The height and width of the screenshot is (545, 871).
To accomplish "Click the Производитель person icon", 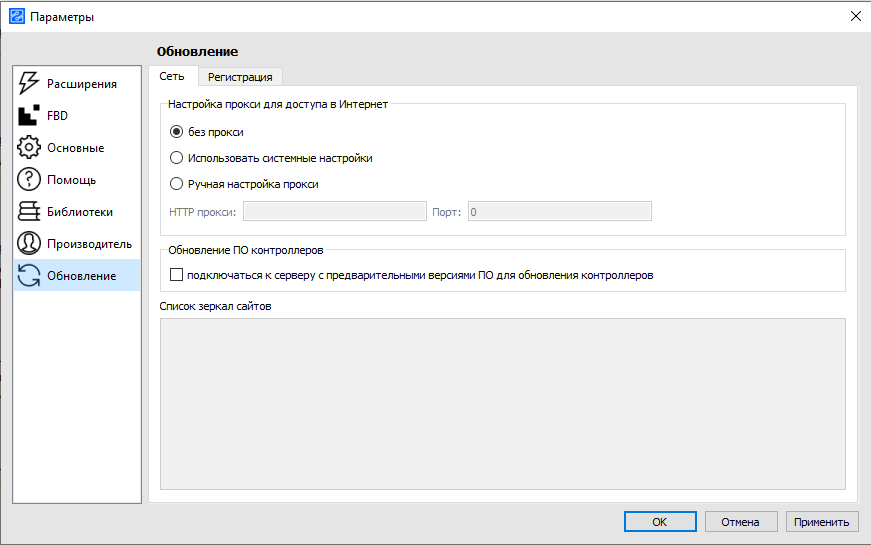I will (28, 243).
